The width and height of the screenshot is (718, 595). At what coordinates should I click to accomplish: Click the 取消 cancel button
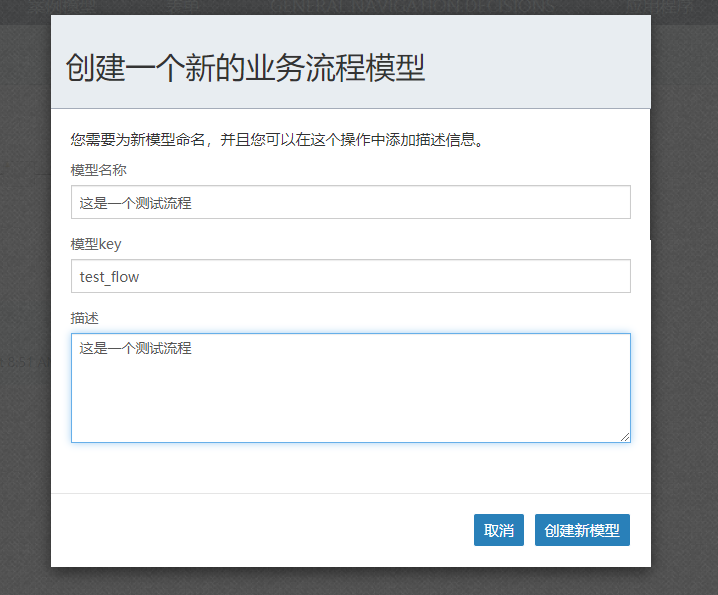[x=499, y=530]
